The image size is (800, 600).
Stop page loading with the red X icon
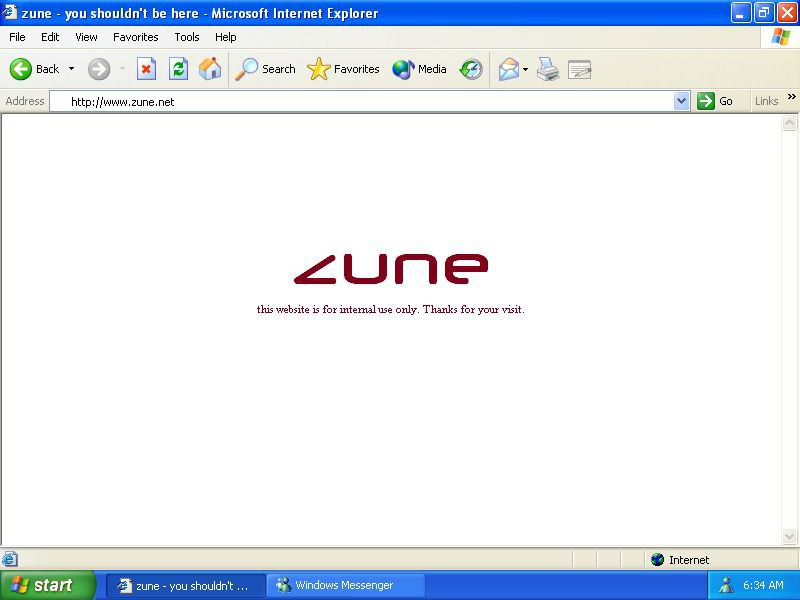pyautogui.click(x=146, y=69)
